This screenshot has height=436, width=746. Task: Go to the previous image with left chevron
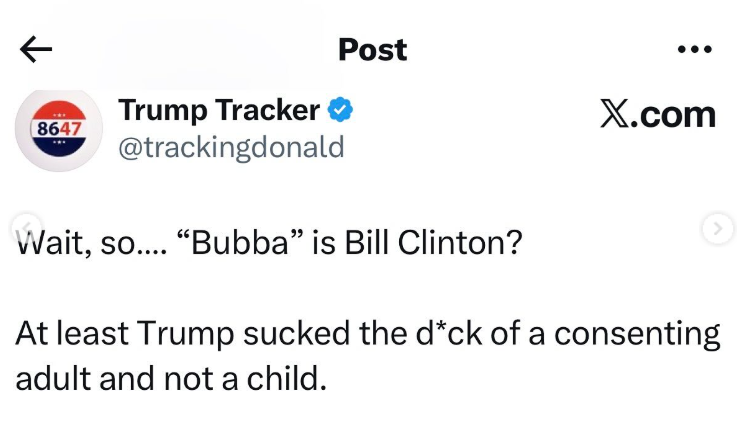[x=27, y=228]
